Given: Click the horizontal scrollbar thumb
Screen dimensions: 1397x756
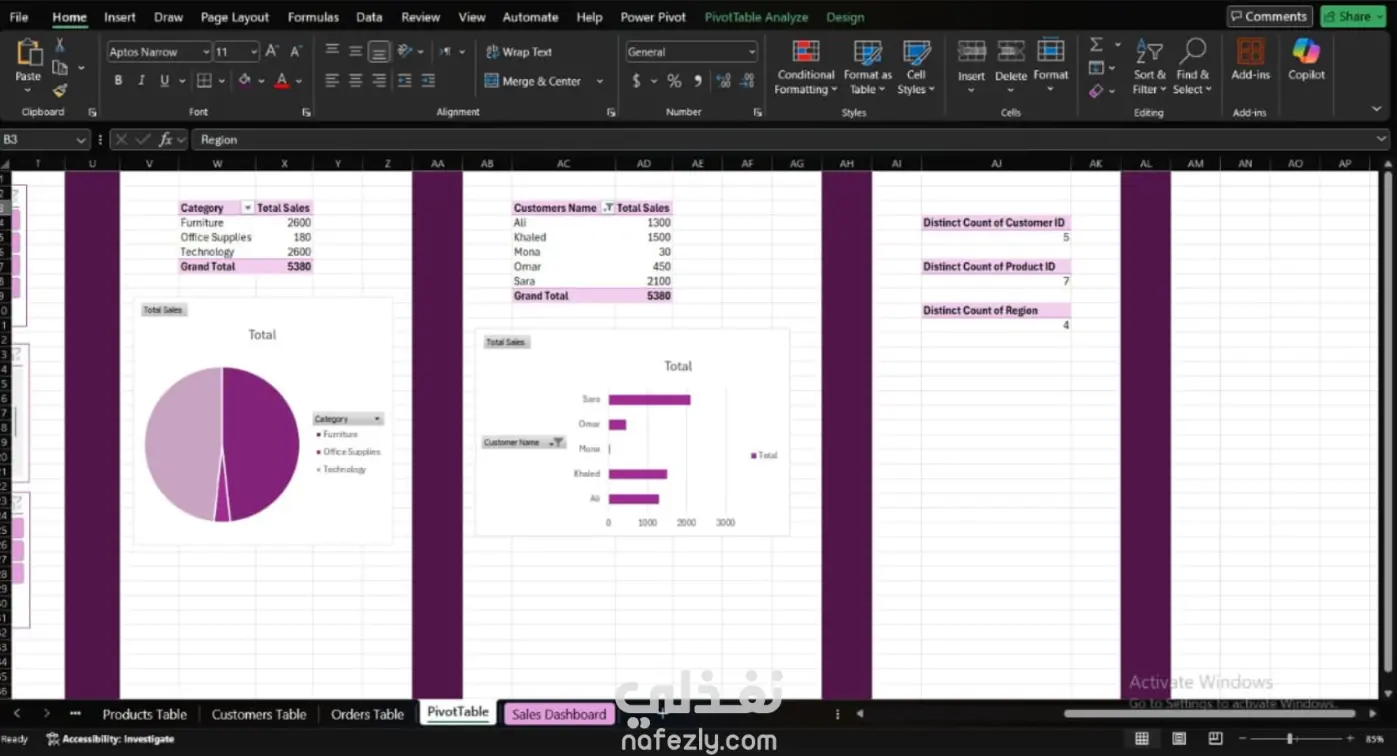Looking at the screenshot, I should tap(1209, 714).
